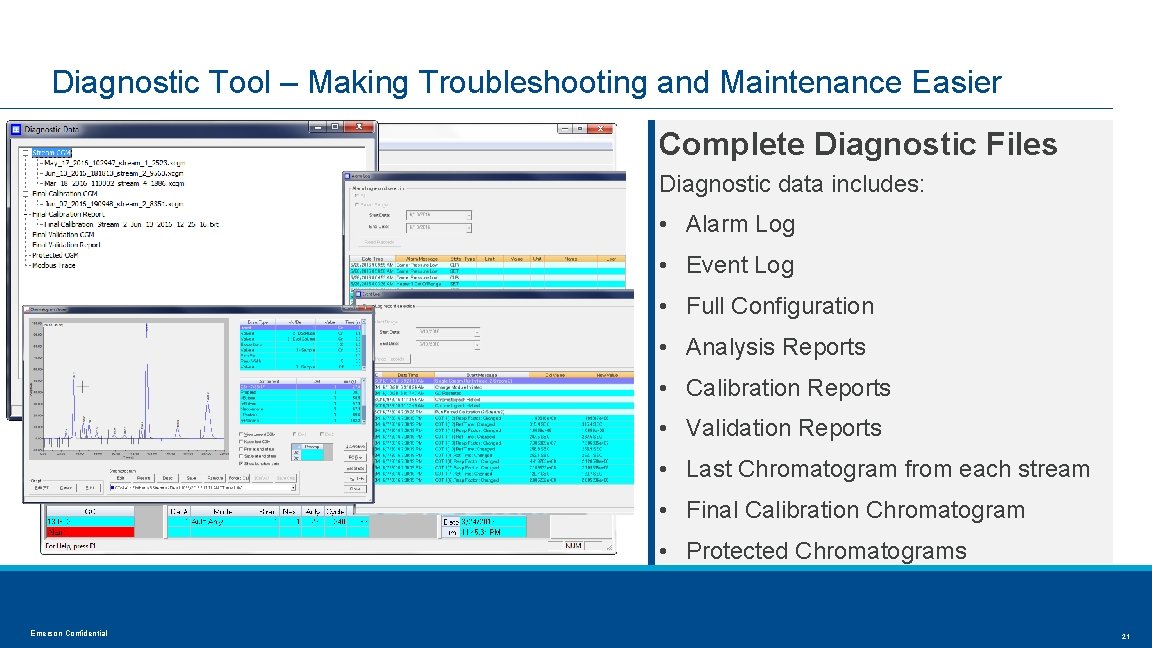Click the scrollbar of the timed events table
Screen dimensions: 1152x648
pos(364,345)
